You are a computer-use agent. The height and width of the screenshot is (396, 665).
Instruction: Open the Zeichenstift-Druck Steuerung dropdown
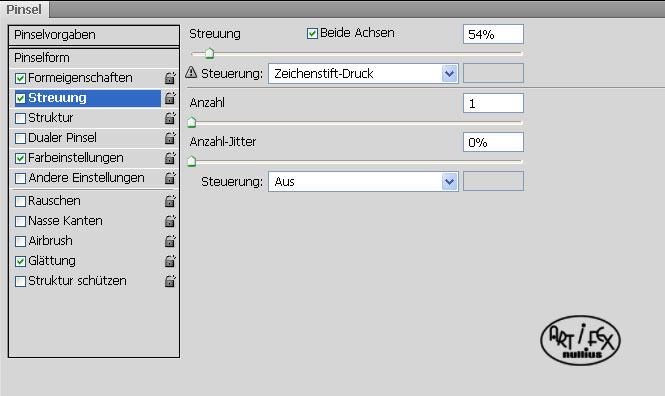(x=363, y=74)
